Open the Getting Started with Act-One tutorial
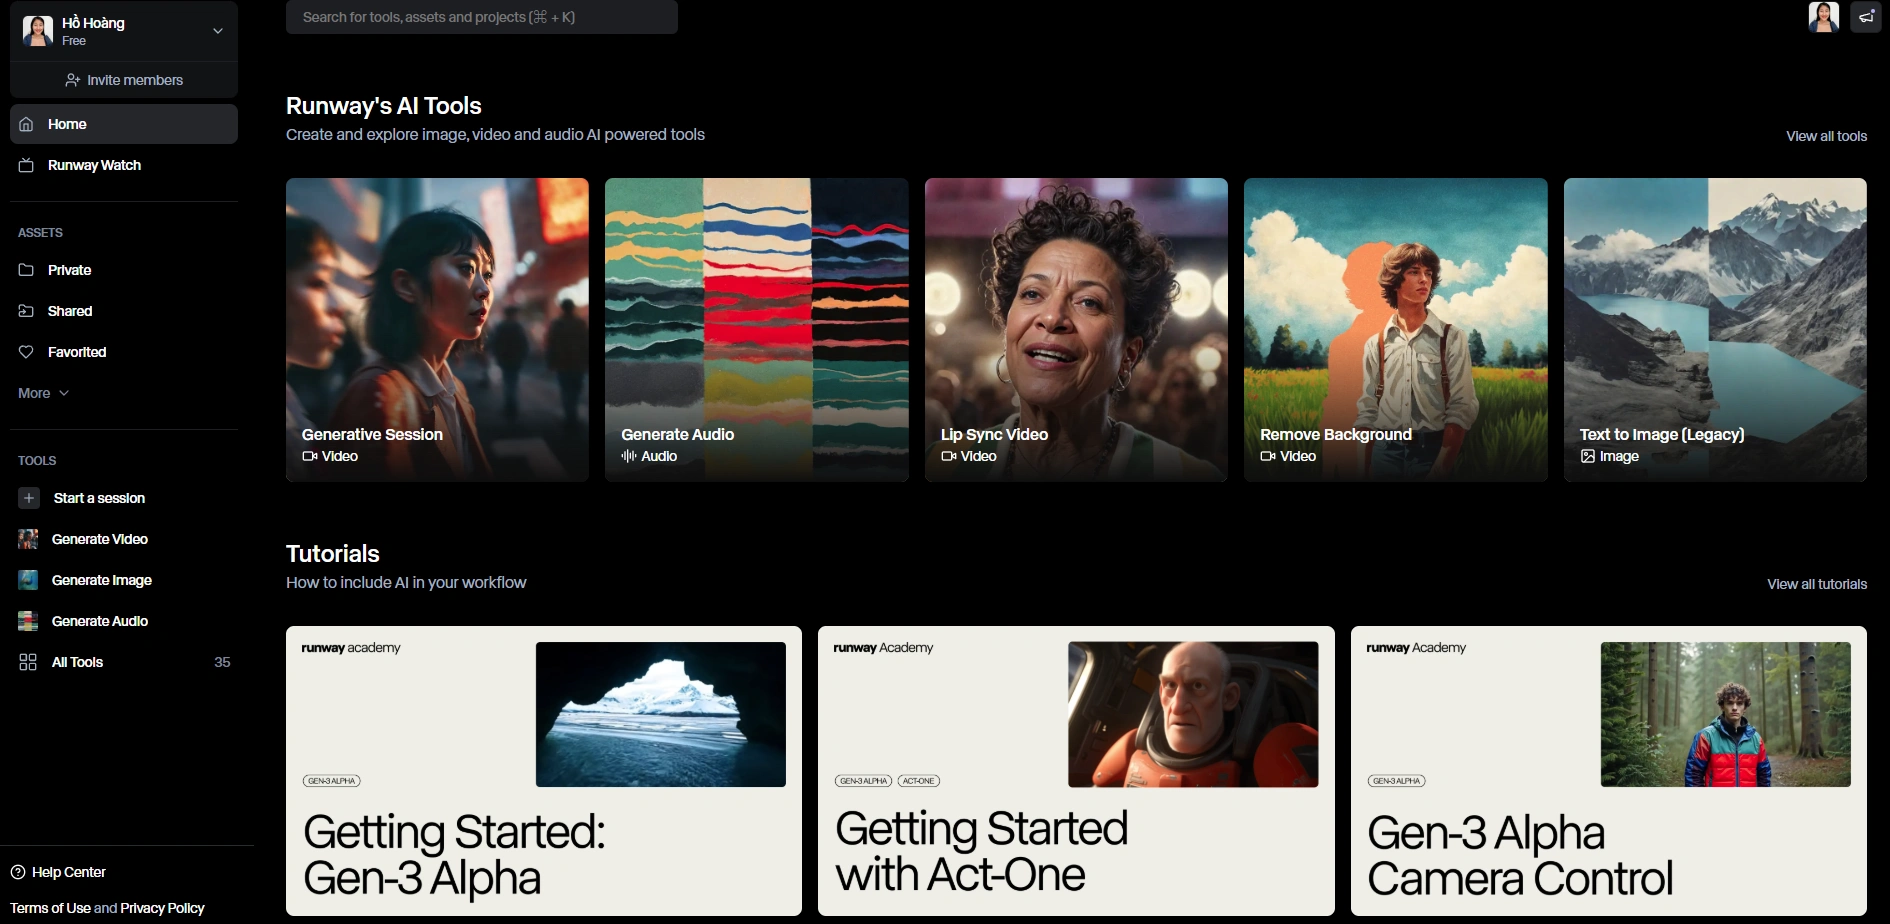Viewport: 1890px width, 924px height. (x=1076, y=771)
